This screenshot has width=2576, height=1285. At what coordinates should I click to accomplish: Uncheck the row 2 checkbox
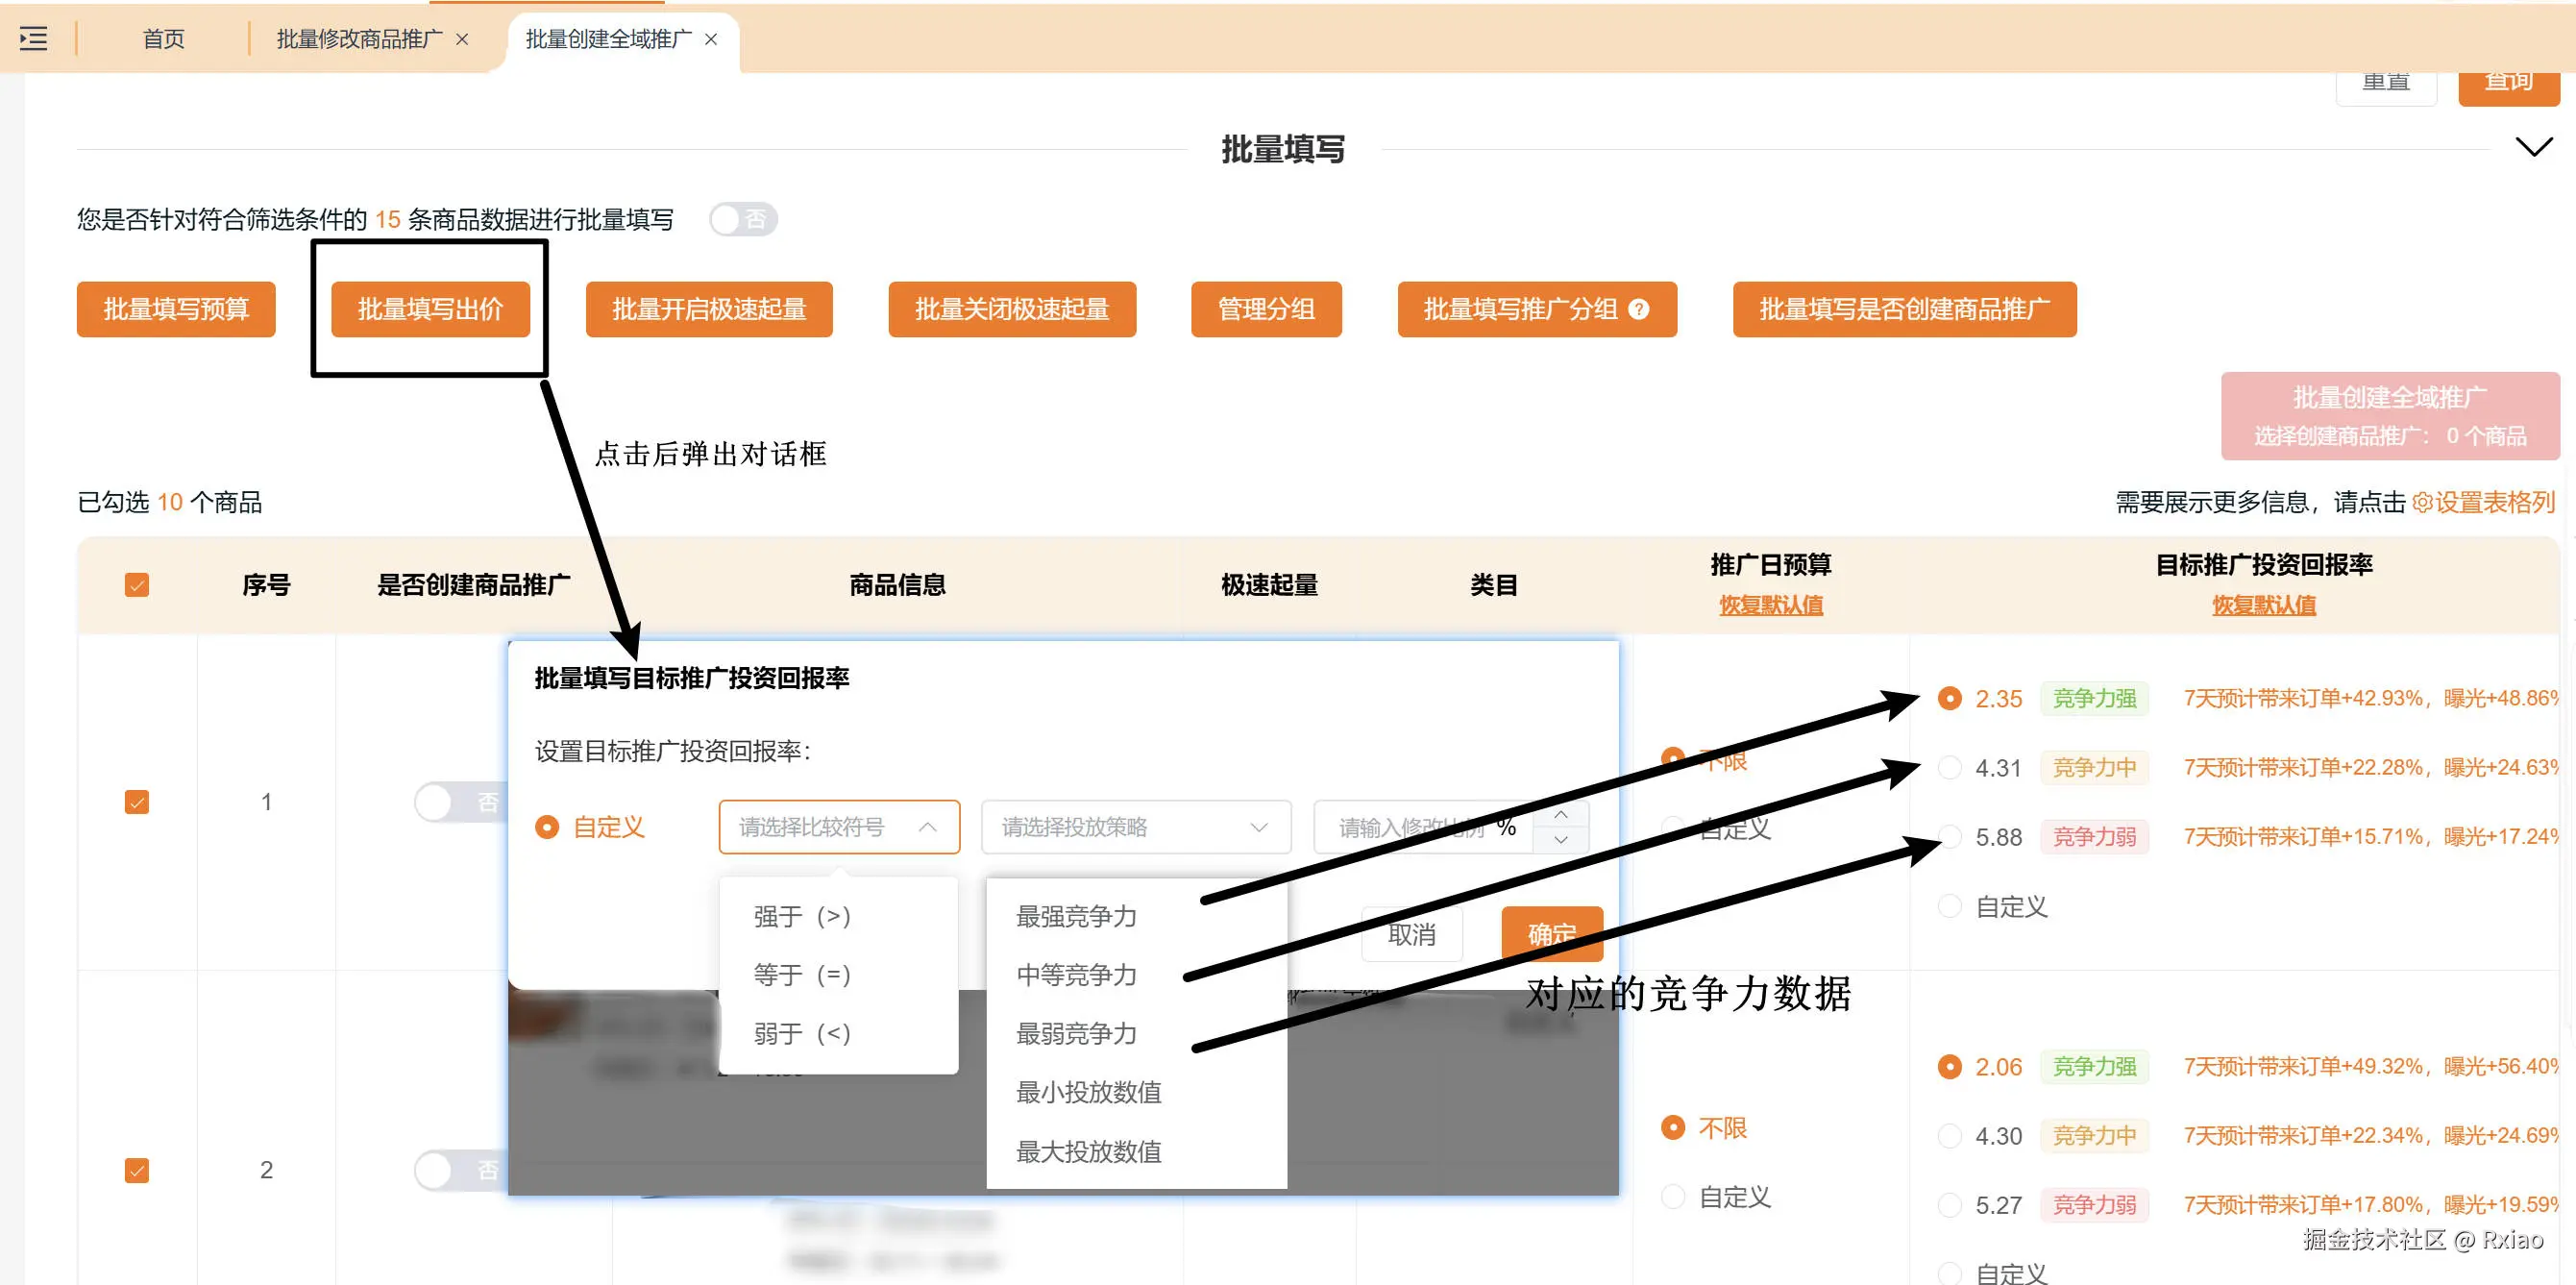137,1170
